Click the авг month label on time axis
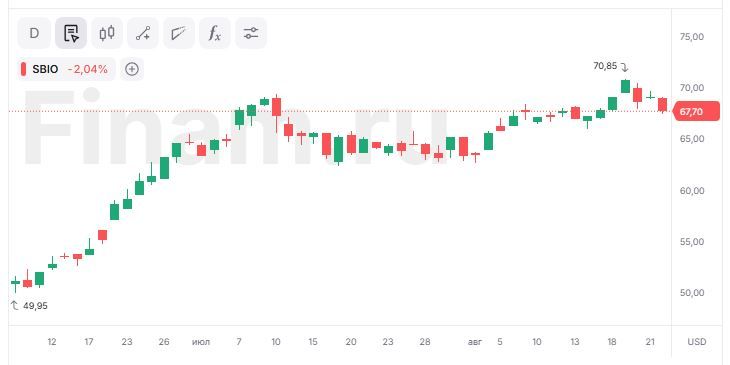This screenshot has width=730, height=365. 475,342
